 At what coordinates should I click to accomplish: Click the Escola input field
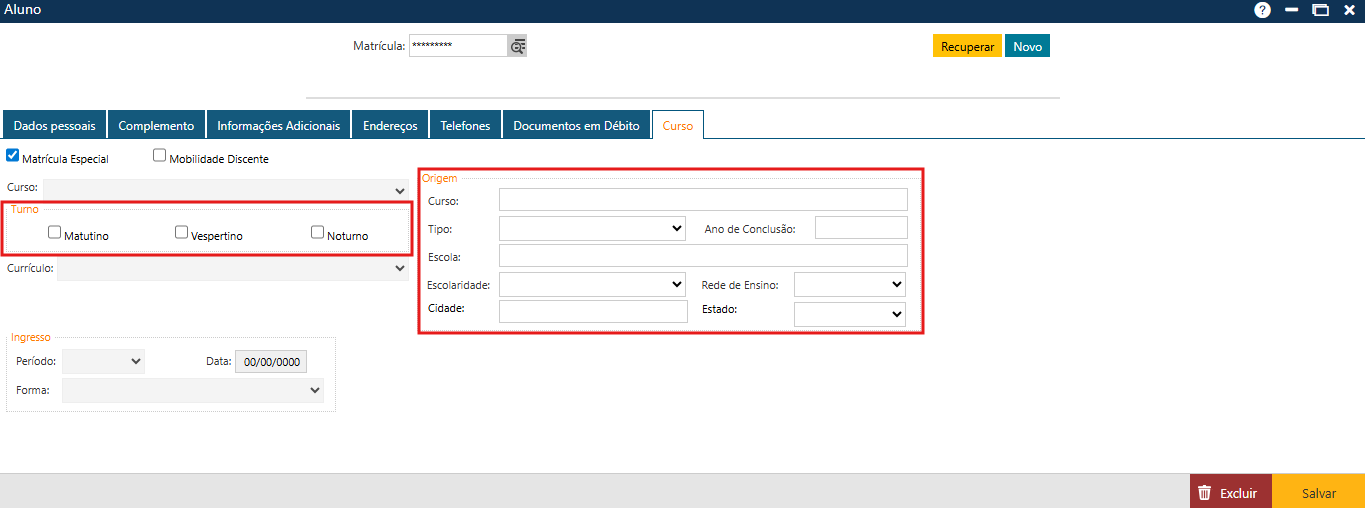point(703,256)
